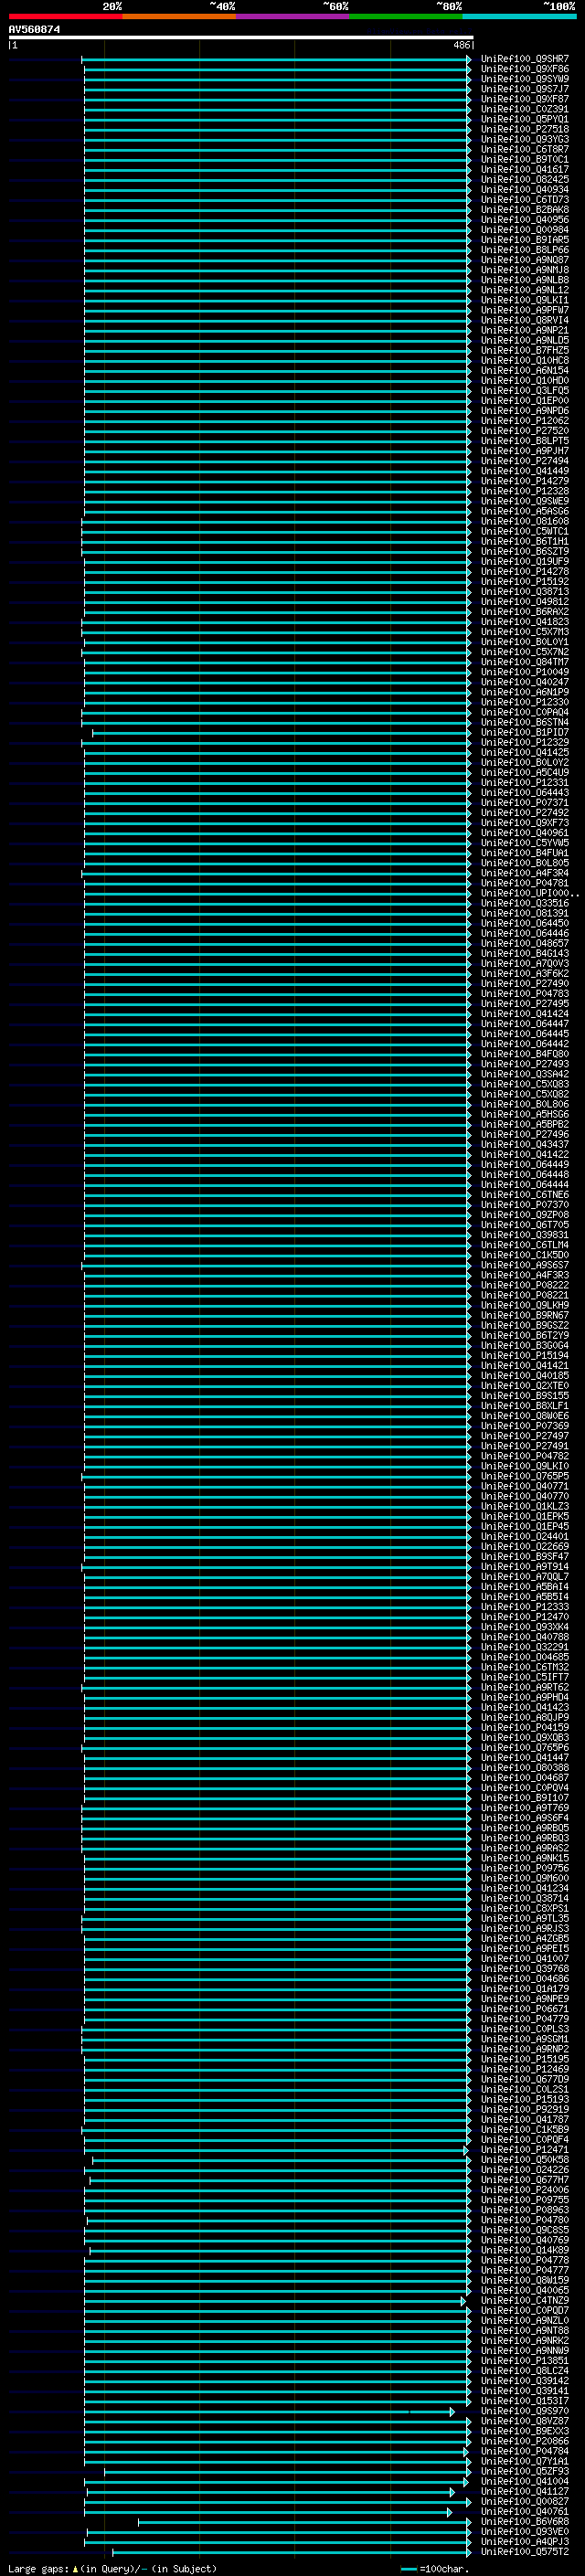Select truncated label UniRef100_UPI000..

529,894
